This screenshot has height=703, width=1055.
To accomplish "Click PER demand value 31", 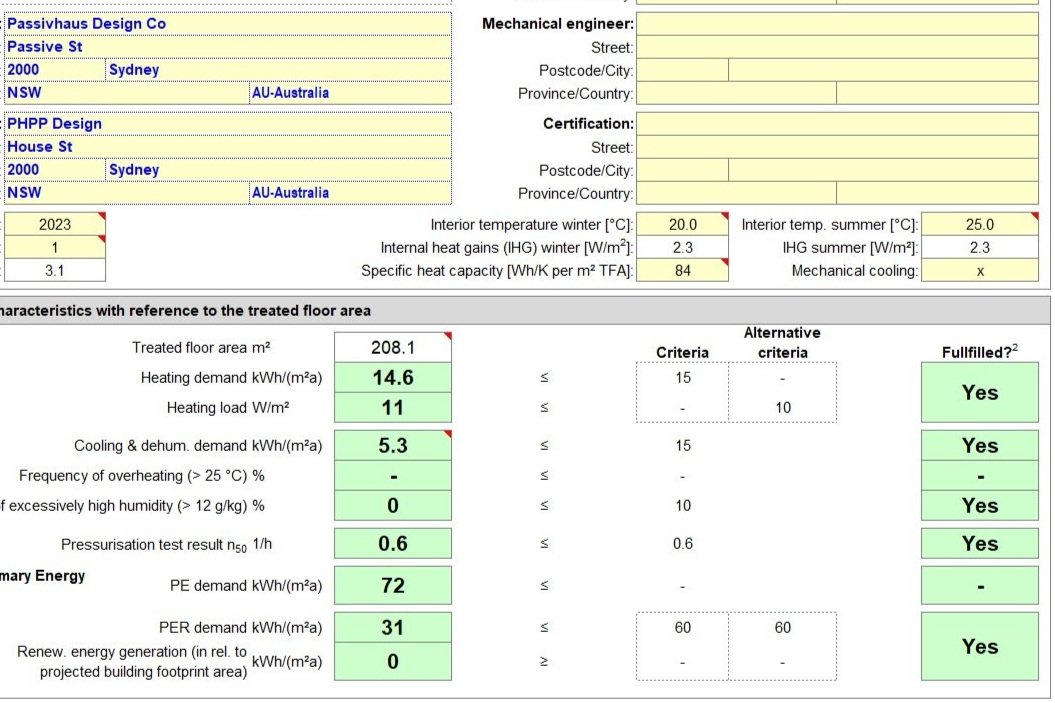I will pos(393,628).
